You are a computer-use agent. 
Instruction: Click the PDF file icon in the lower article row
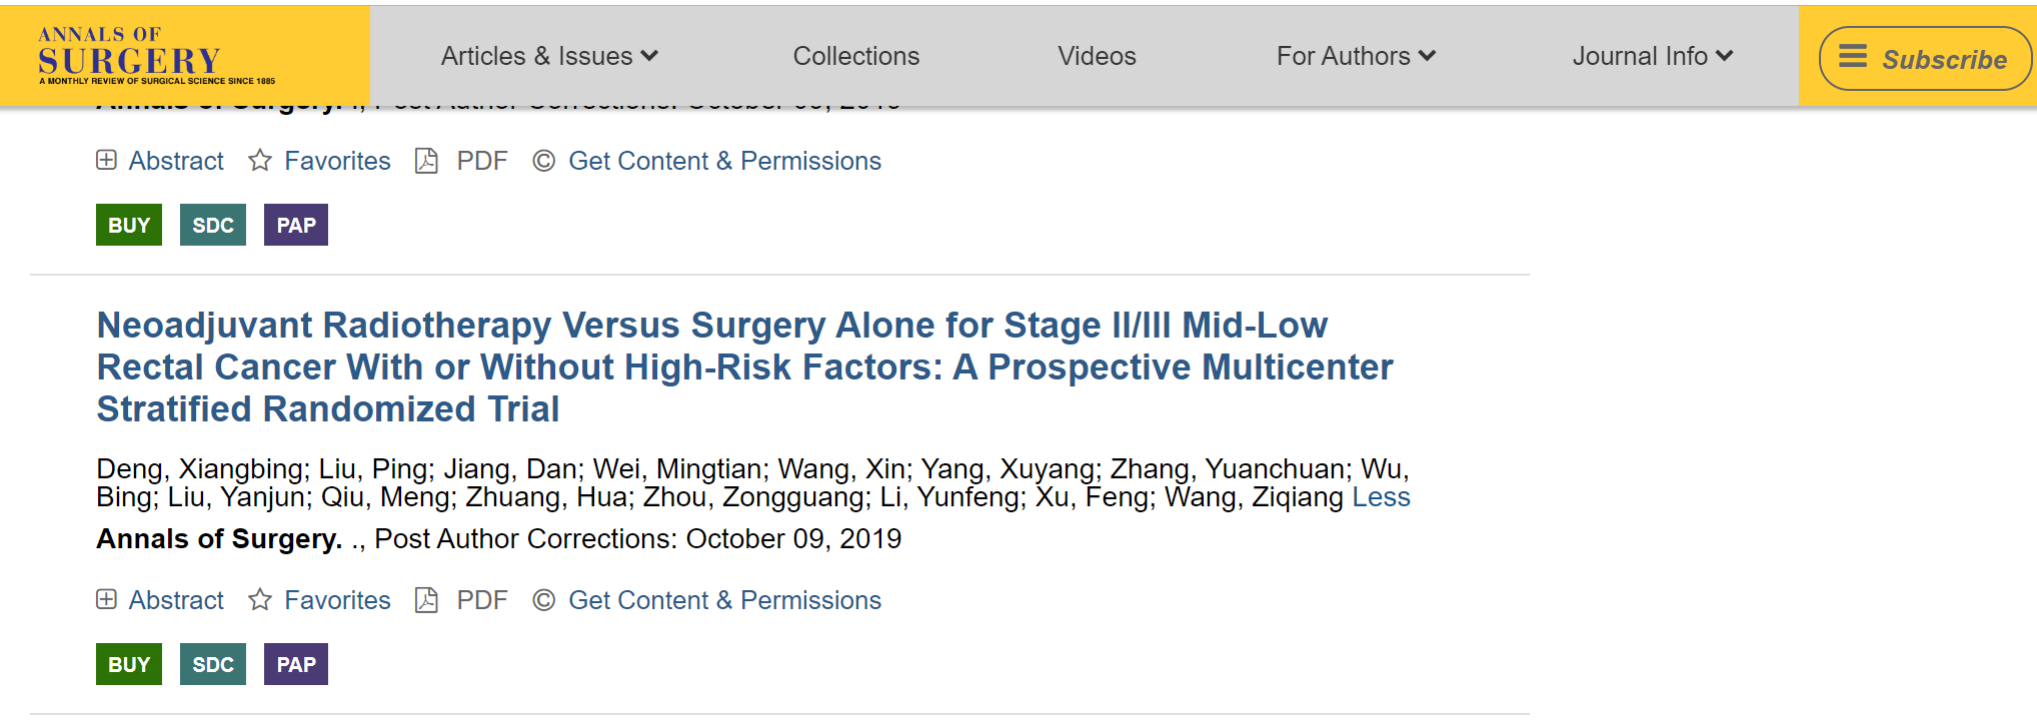tap(427, 600)
